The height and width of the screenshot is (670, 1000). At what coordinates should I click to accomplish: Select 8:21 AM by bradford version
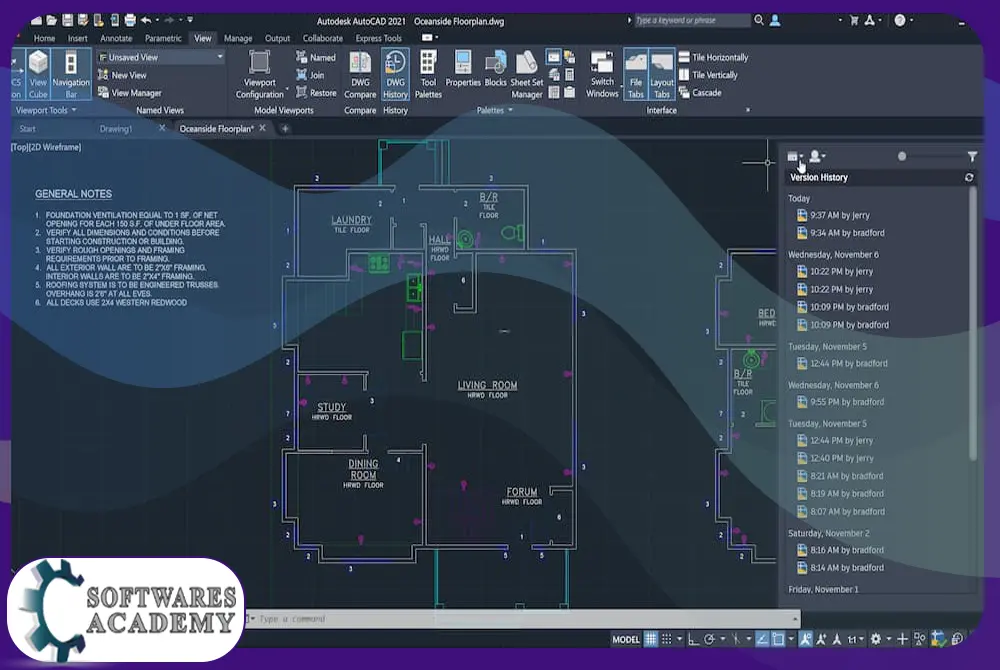click(840, 476)
